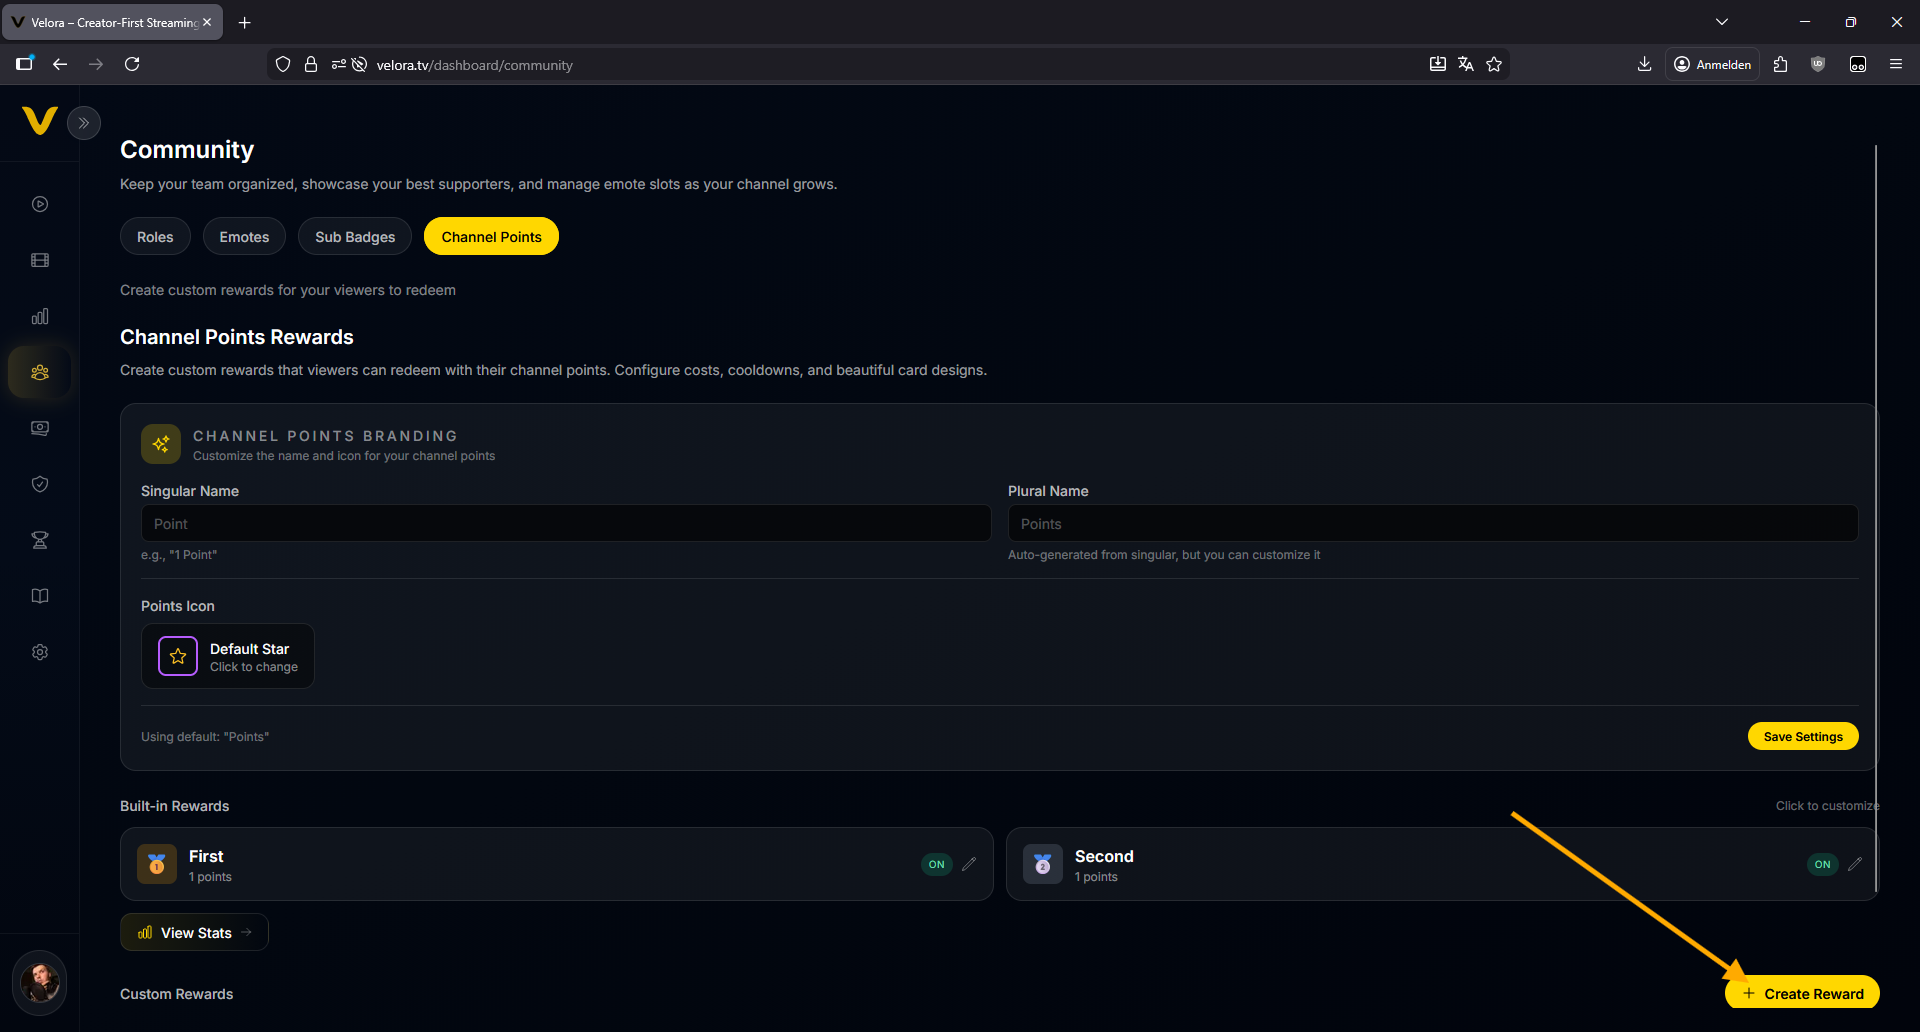Image resolution: width=1920 pixels, height=1032 pixels.
Task: Open the Default Star icon picker
Action: coord(228,656)
